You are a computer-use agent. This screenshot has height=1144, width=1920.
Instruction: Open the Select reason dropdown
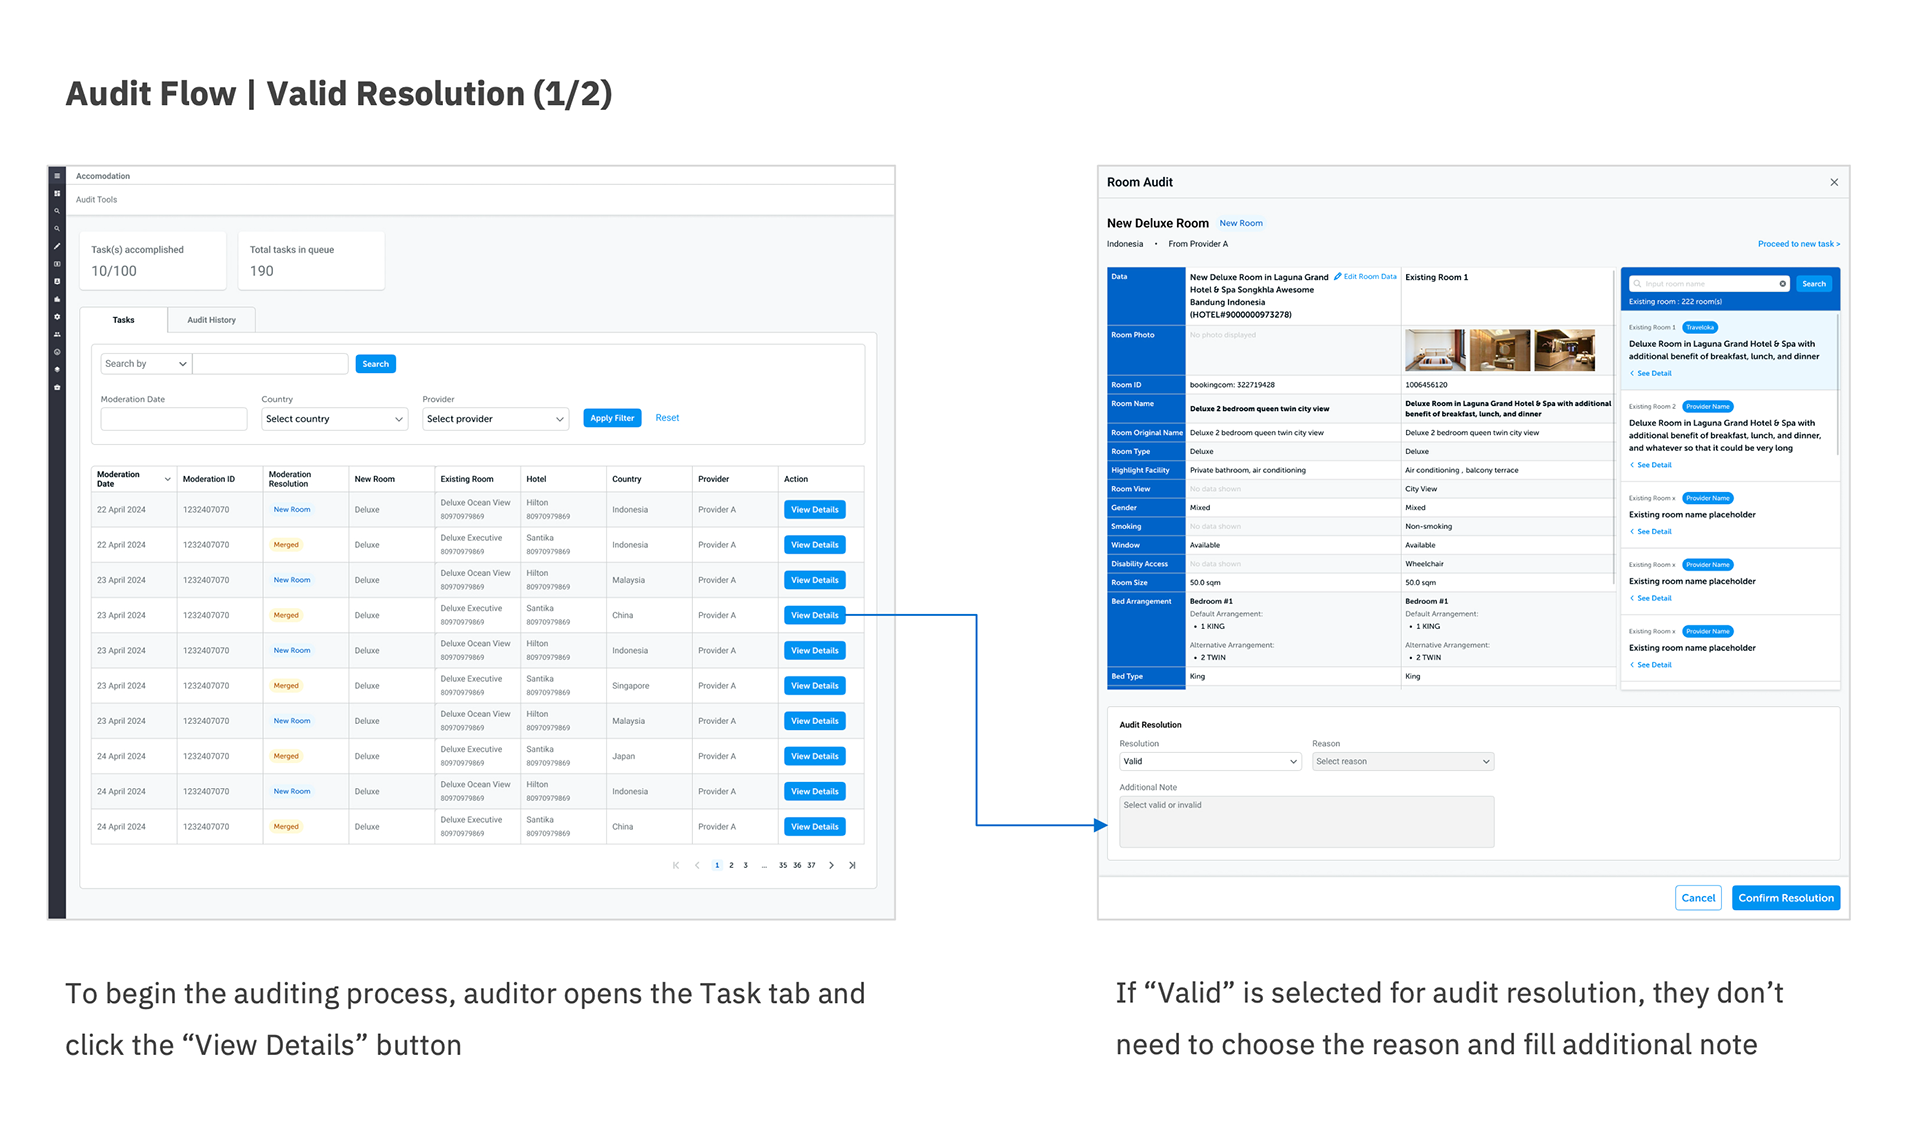point(1402,762)
